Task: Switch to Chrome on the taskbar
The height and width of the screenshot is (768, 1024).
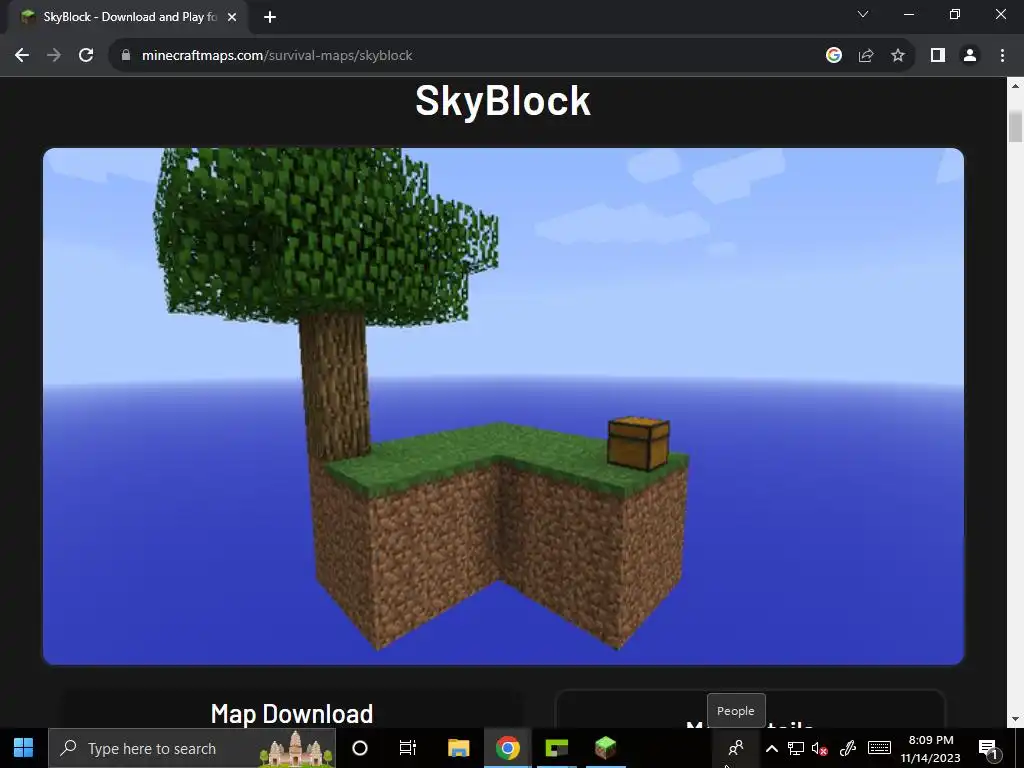Action: (x=507, y=748)
